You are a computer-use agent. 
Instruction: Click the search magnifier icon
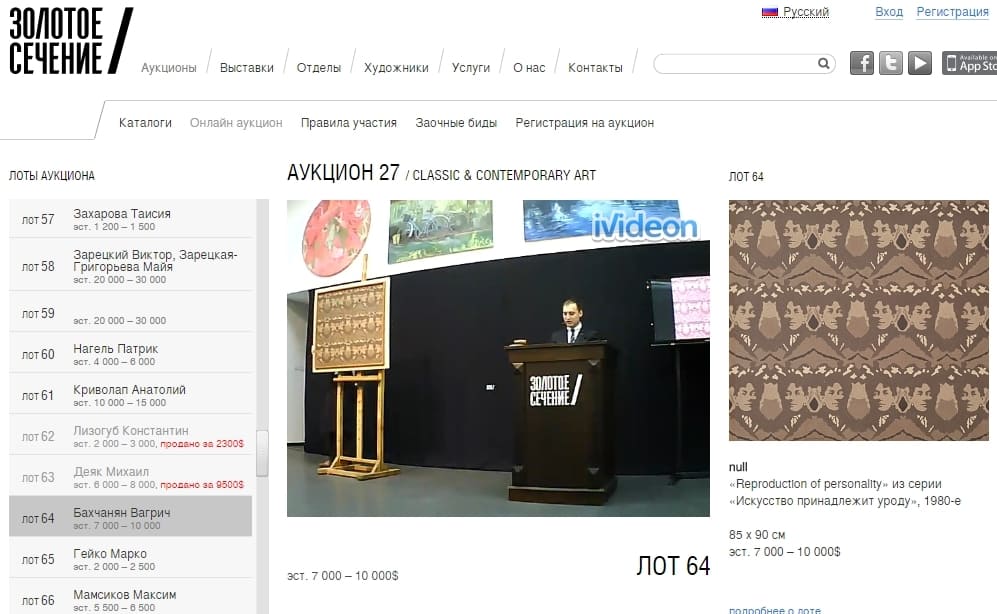823,64
